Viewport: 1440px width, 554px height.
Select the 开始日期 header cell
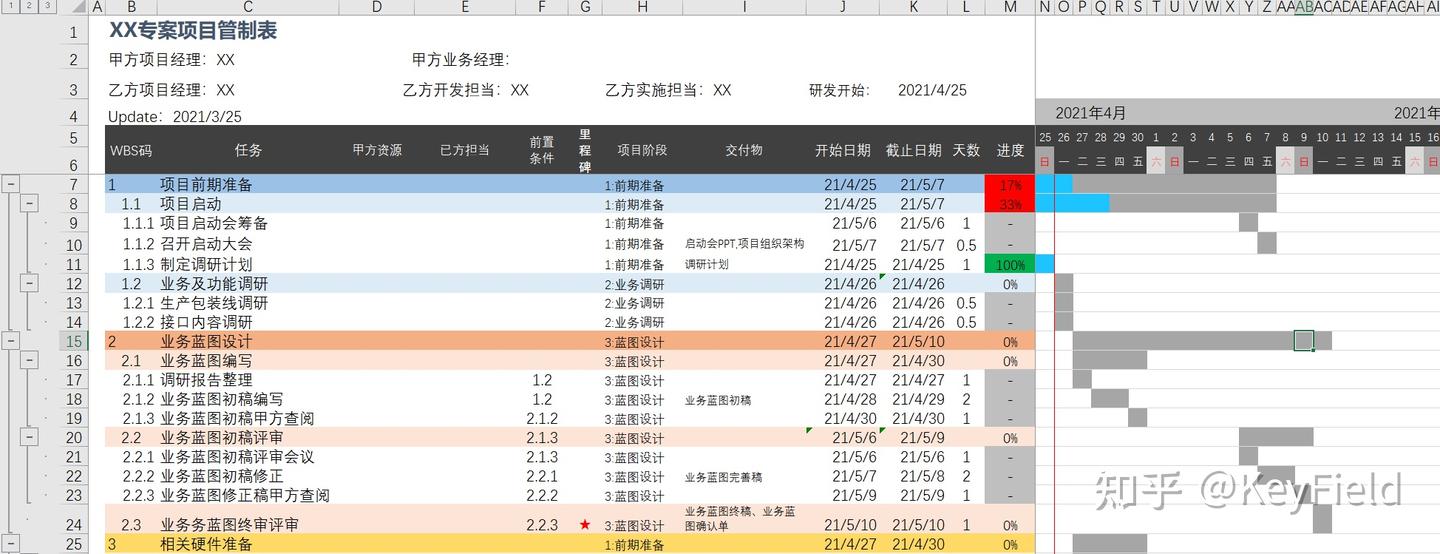(x=843, y=150)
